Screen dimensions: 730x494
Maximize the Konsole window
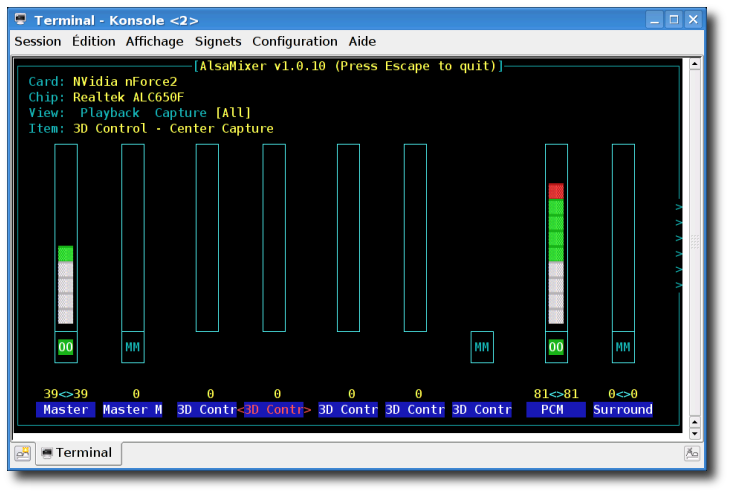[x=673, y=20]
